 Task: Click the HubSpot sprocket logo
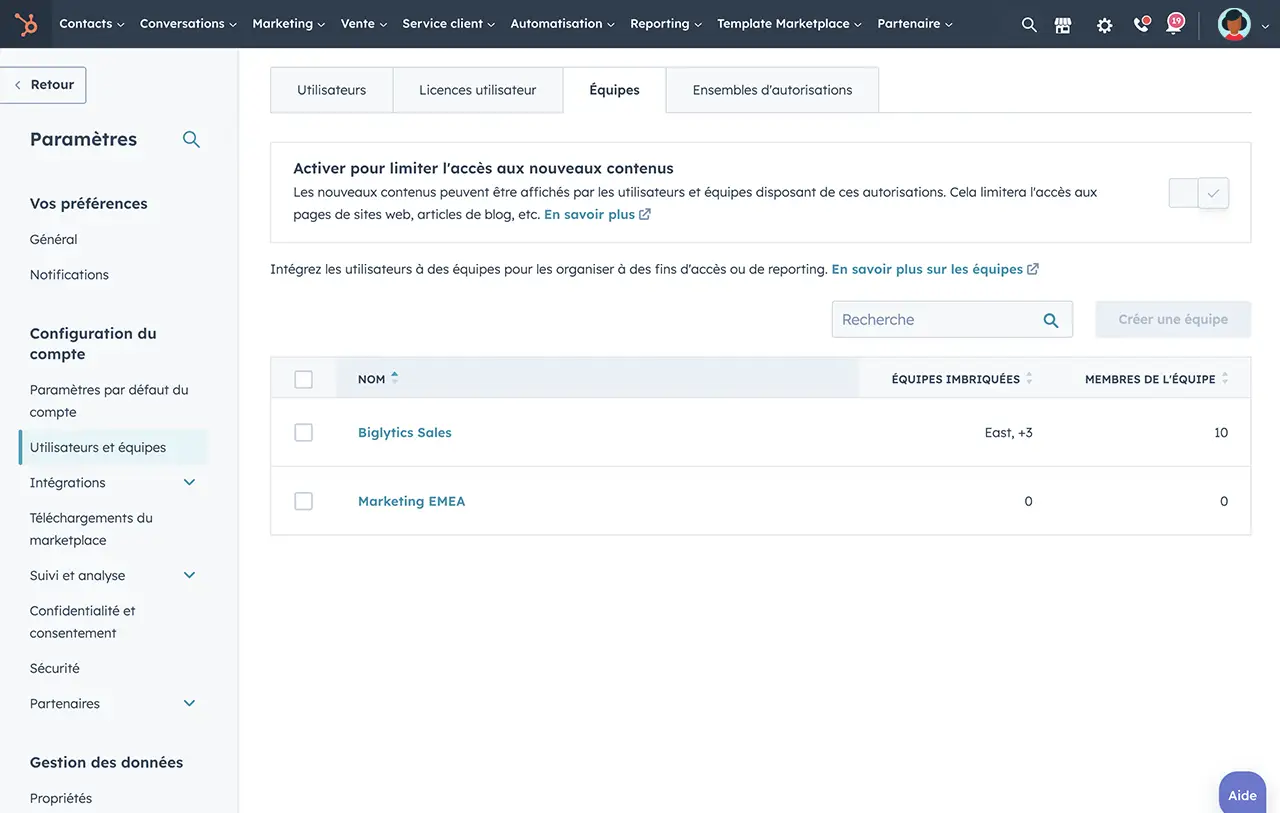(x=26, y=24)
